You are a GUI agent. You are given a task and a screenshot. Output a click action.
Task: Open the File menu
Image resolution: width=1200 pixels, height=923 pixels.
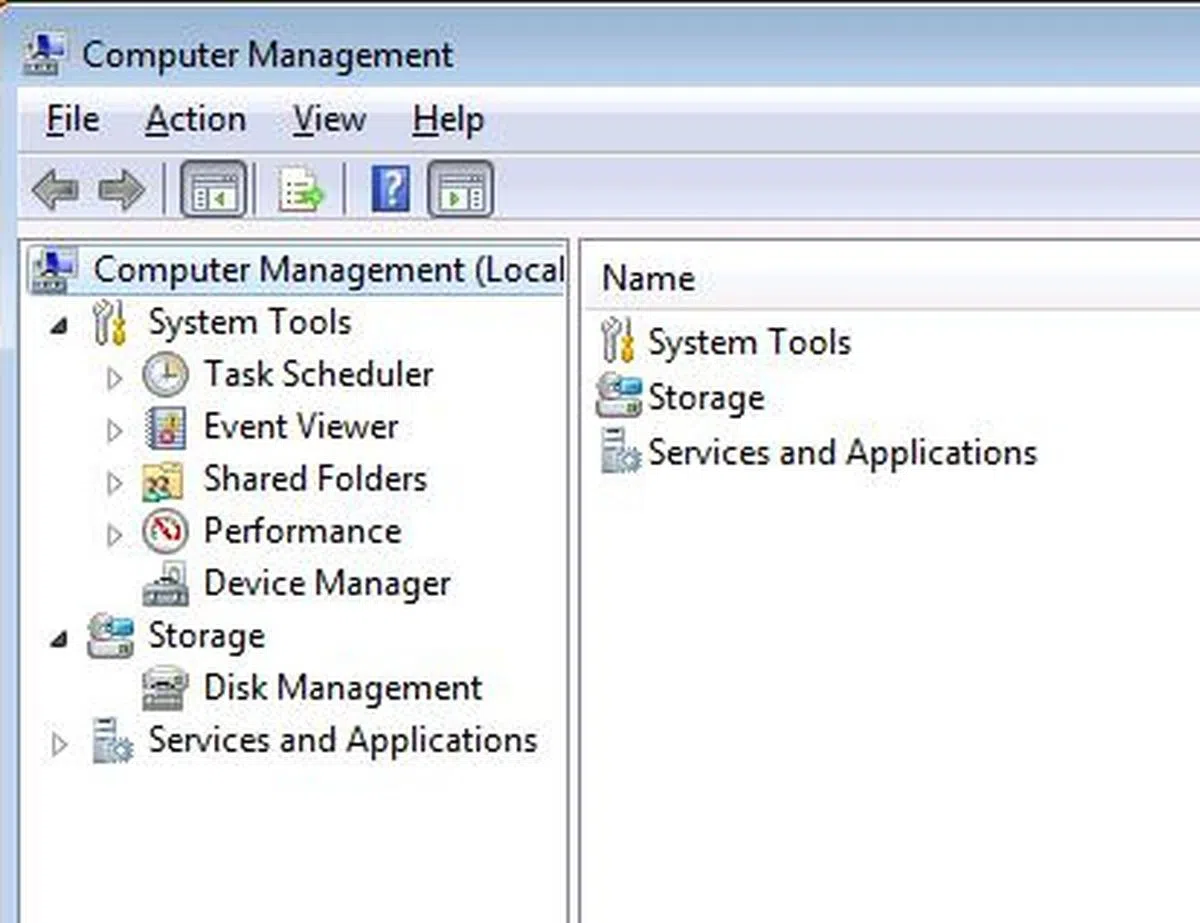coord(73,120)
